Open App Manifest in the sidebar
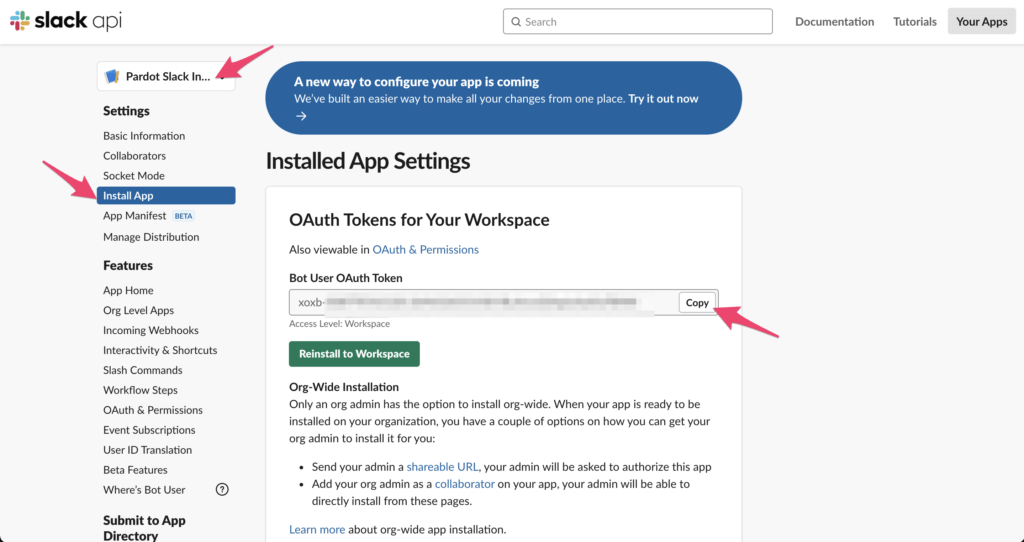 [x=134, y=216]
